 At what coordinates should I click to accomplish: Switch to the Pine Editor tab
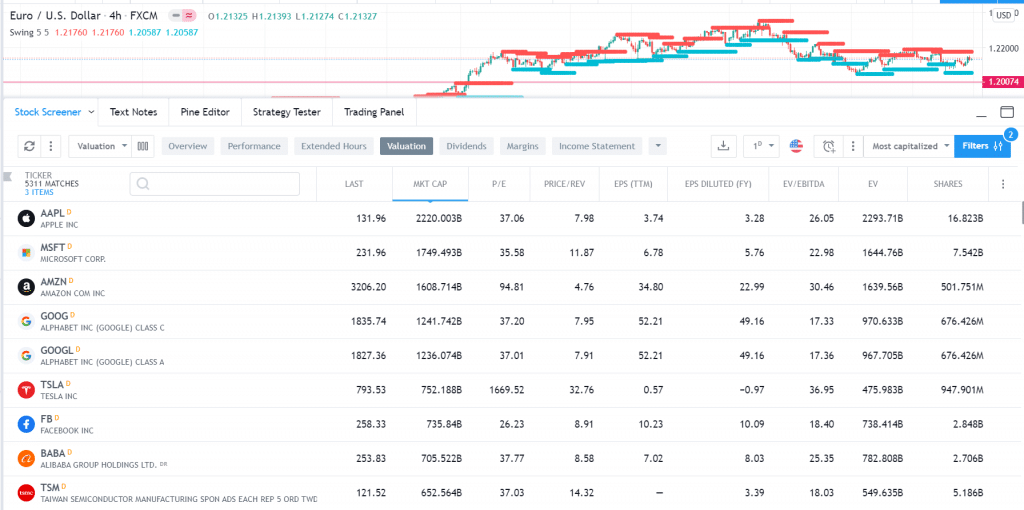coord(205,112)
